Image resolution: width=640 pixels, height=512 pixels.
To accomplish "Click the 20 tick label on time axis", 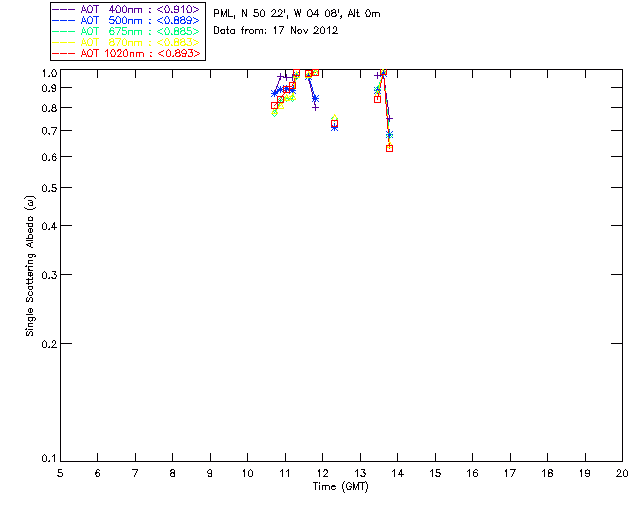I will (622, 473).
